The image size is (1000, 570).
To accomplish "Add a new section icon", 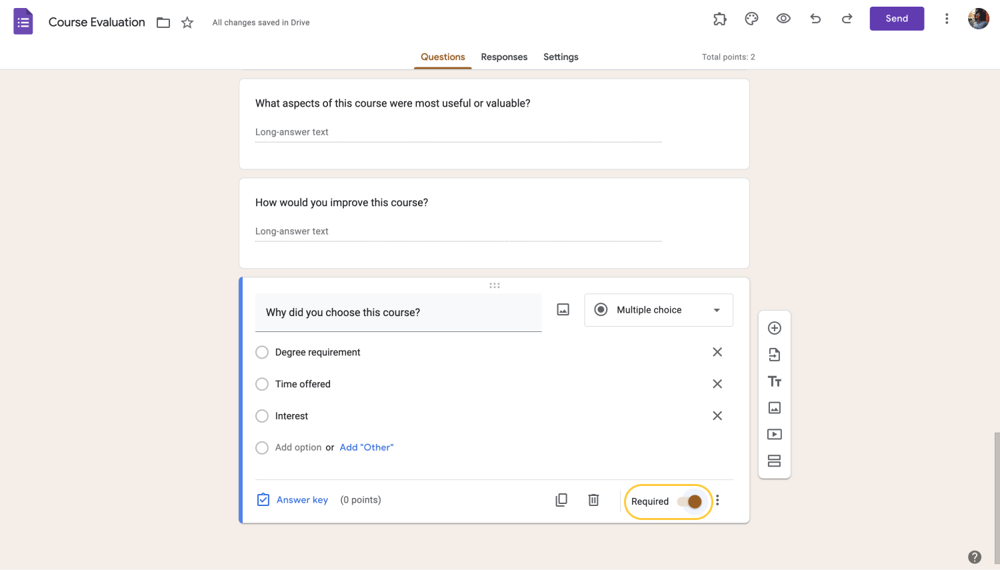I will click(x=774, y=461).
